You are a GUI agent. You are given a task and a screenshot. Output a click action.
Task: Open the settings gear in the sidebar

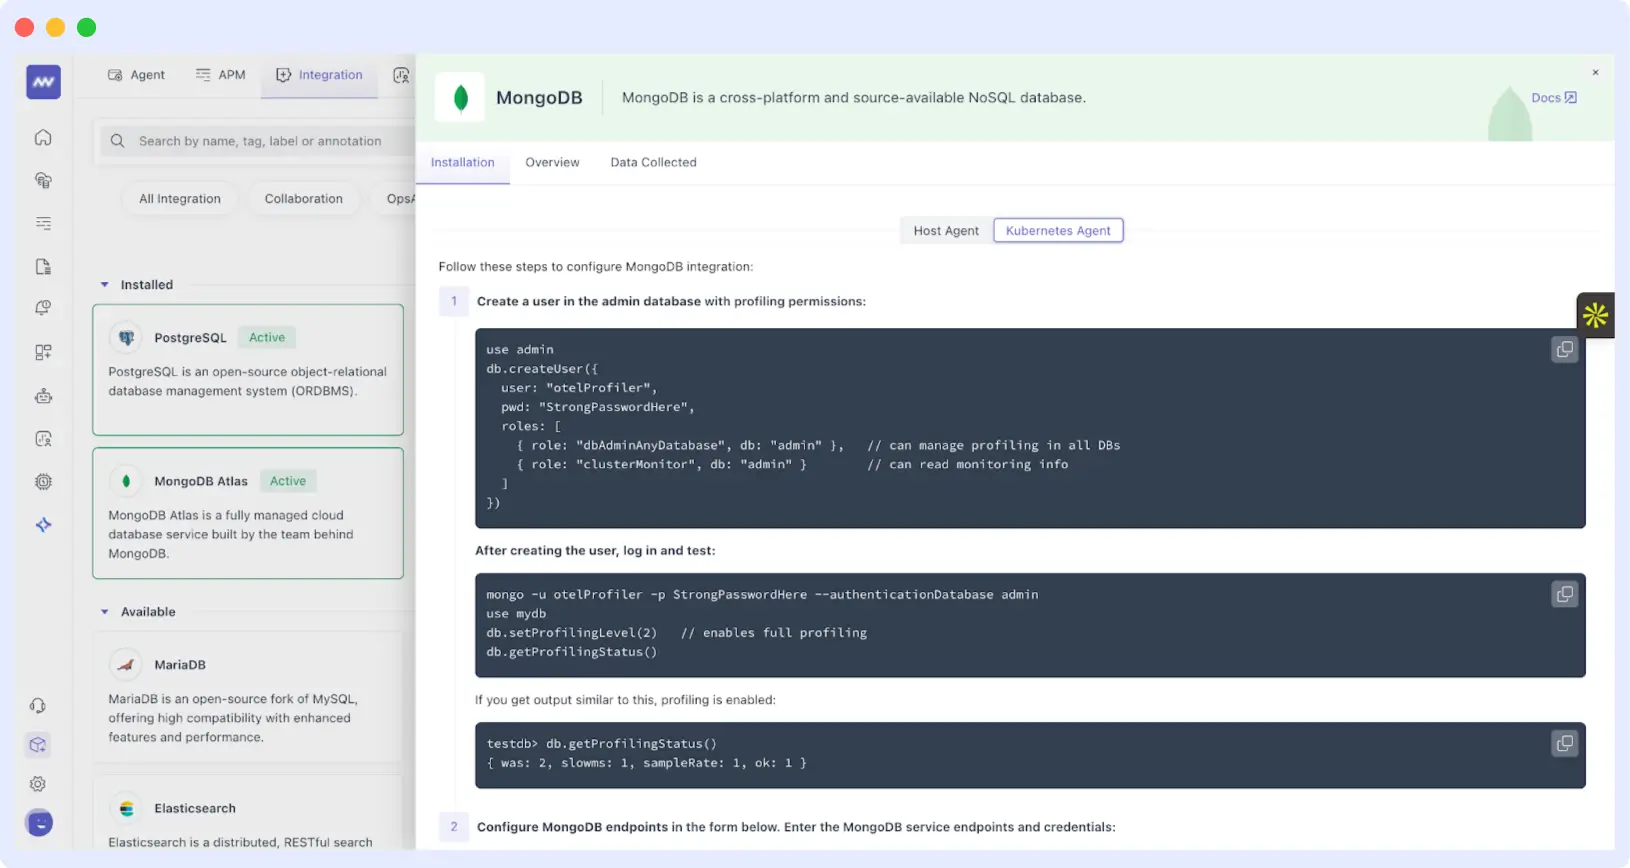coord(38,784)
